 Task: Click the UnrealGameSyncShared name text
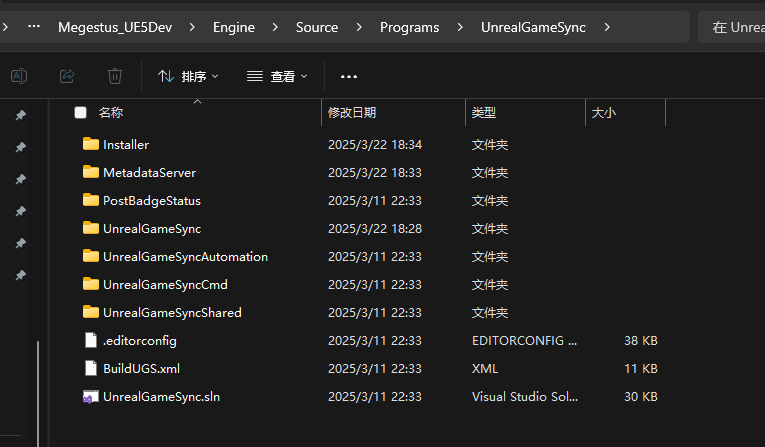[172, 313]
